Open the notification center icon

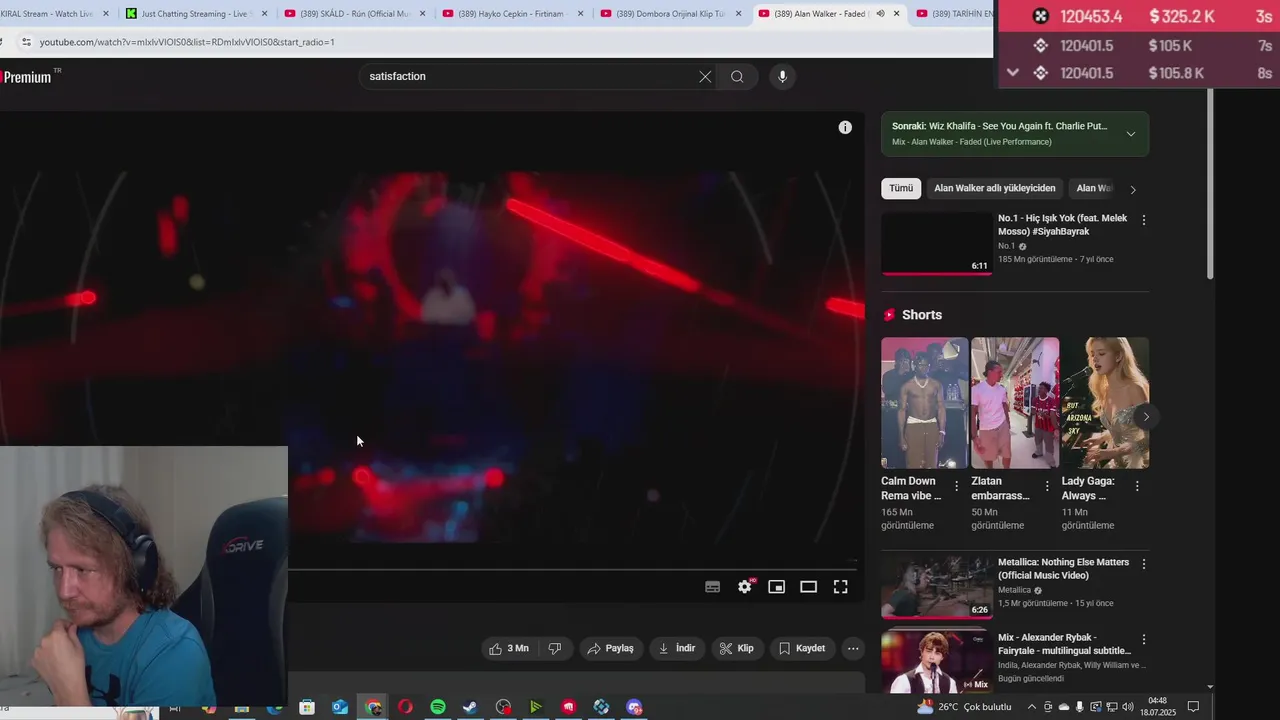pyautogui.click(x=1193, y=707)
